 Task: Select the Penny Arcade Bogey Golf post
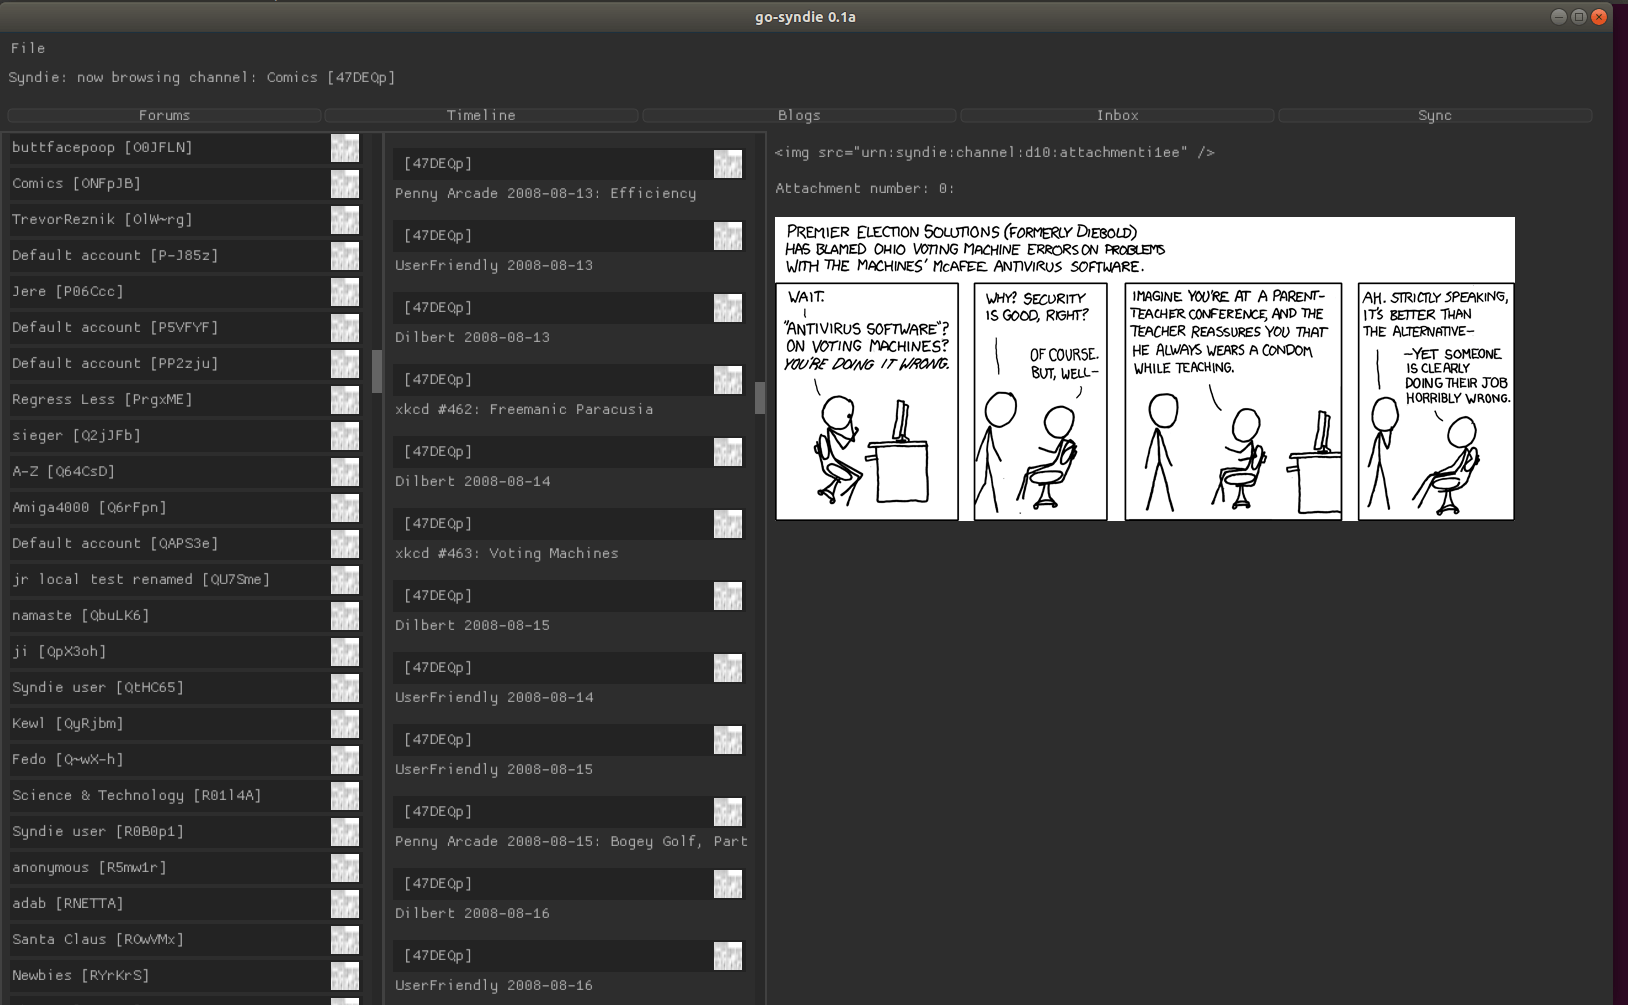click(570, 841)
